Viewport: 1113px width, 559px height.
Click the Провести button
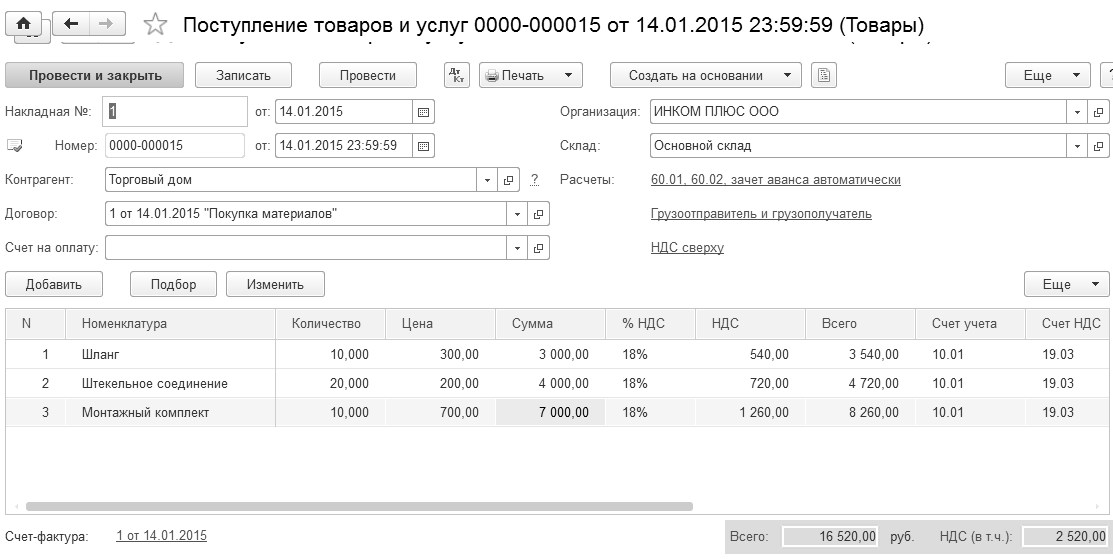pyautogui.click(x=368, y=75)
